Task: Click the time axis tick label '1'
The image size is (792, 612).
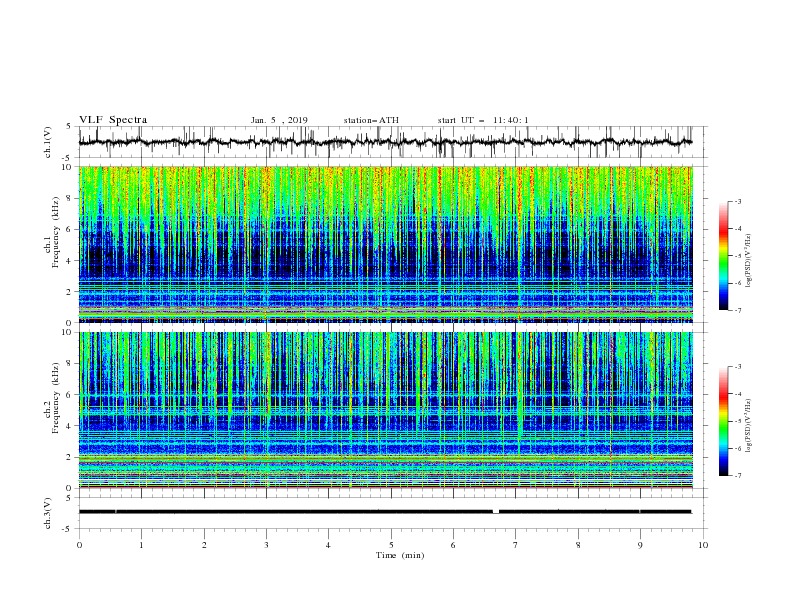Action: (x=141, y=545)
